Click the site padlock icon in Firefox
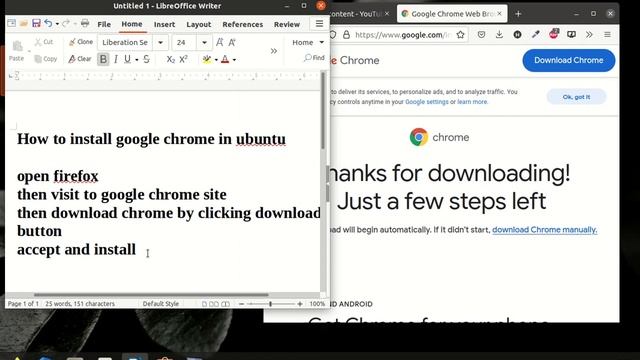This screenshot has width=640, height=360. (346, 35)
